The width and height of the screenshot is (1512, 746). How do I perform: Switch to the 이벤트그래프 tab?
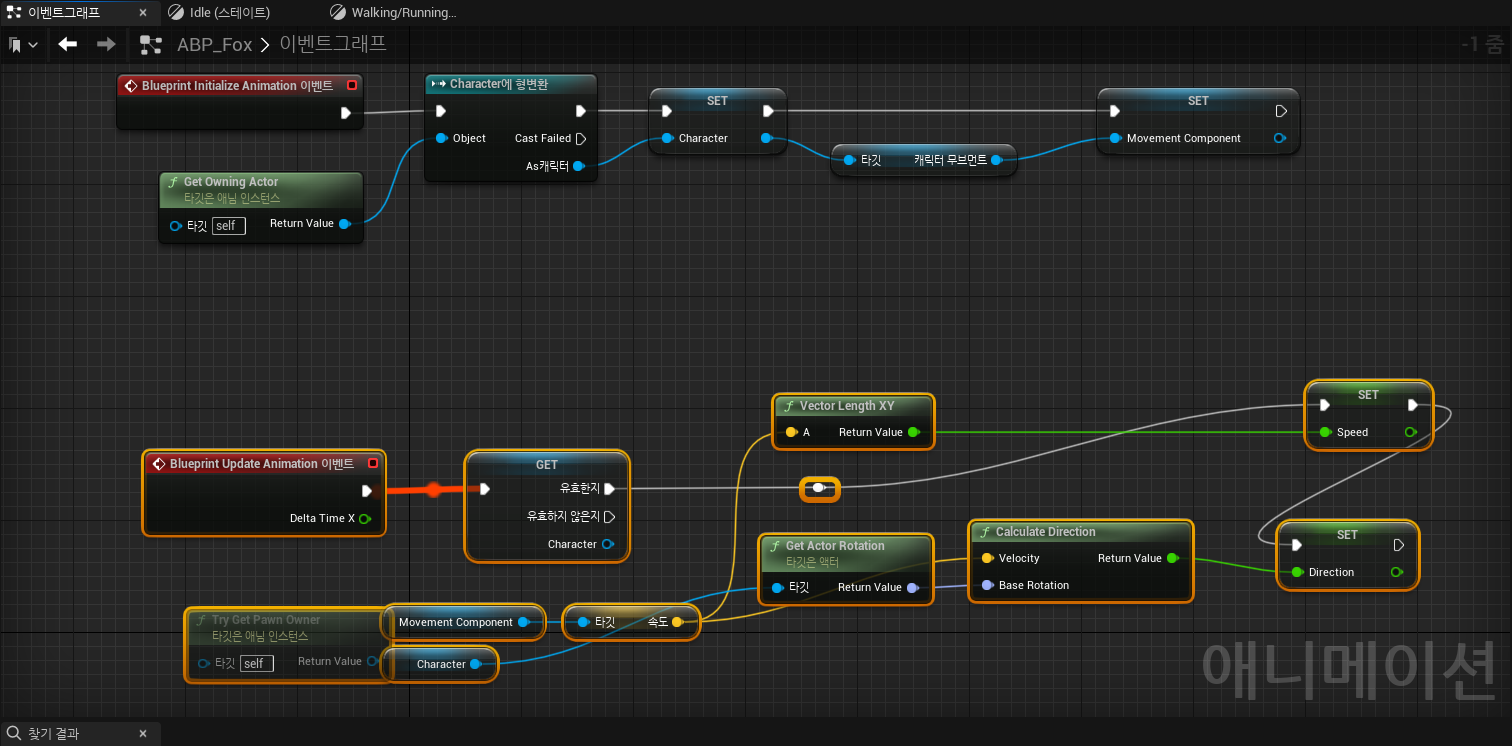pos(65,13)
